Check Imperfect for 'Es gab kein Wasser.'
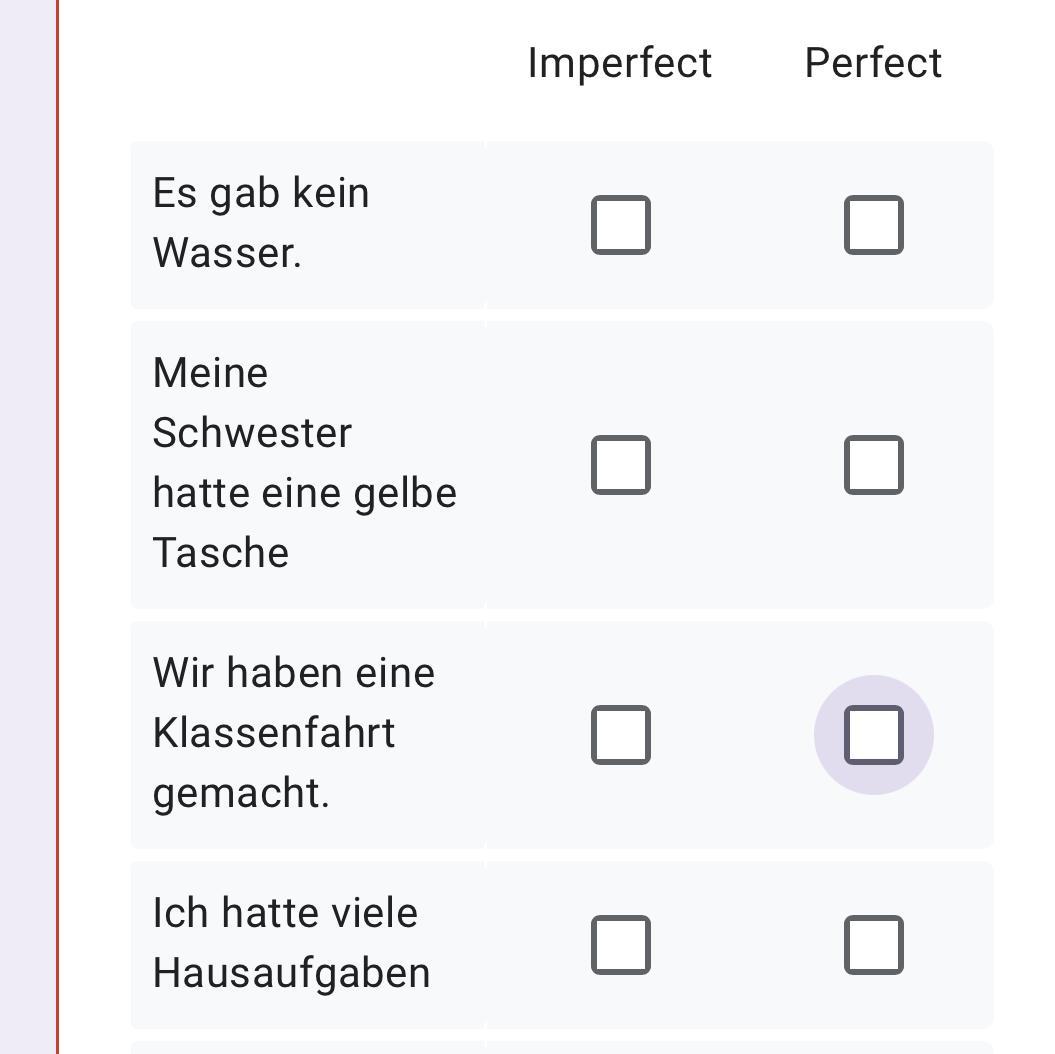The image size is (1055, 1054). pyautogui.click(x=621, y=225)
